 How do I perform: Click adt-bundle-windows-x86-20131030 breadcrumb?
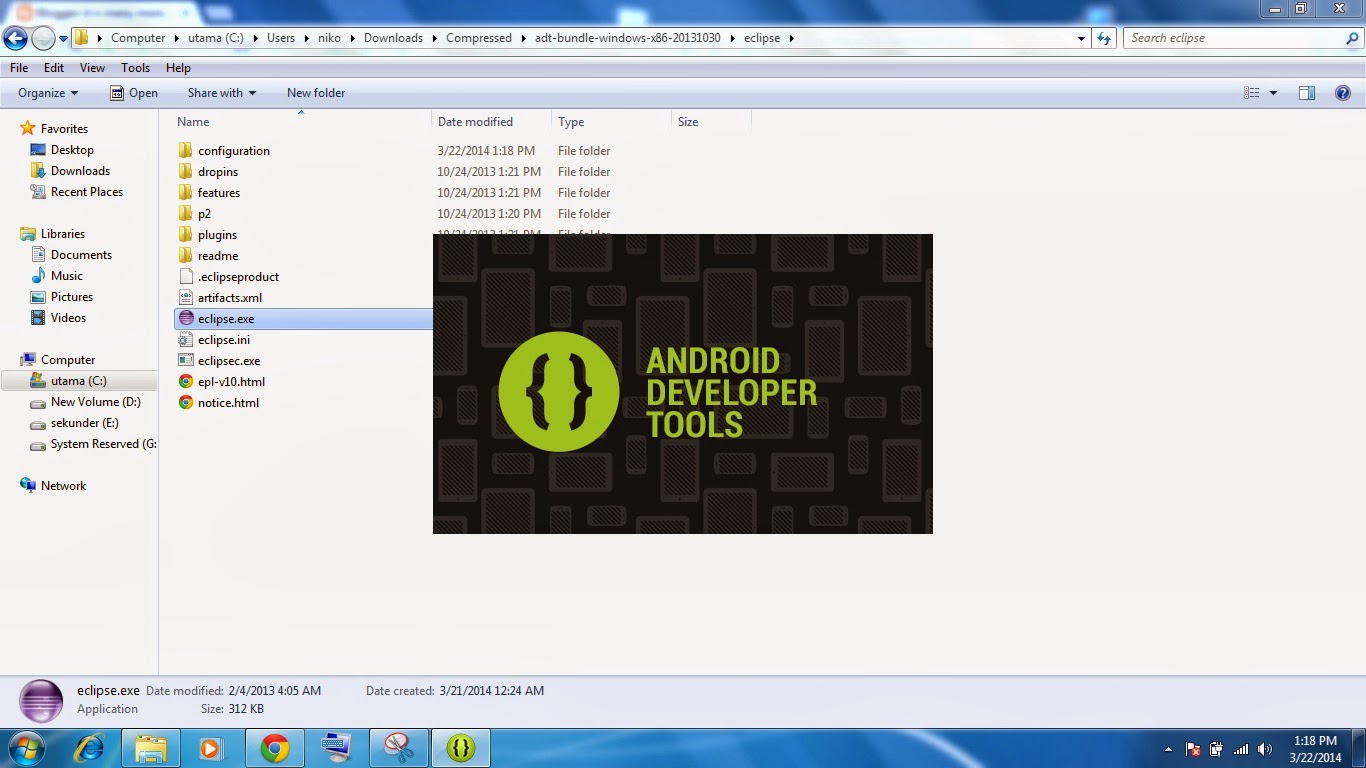627,38
